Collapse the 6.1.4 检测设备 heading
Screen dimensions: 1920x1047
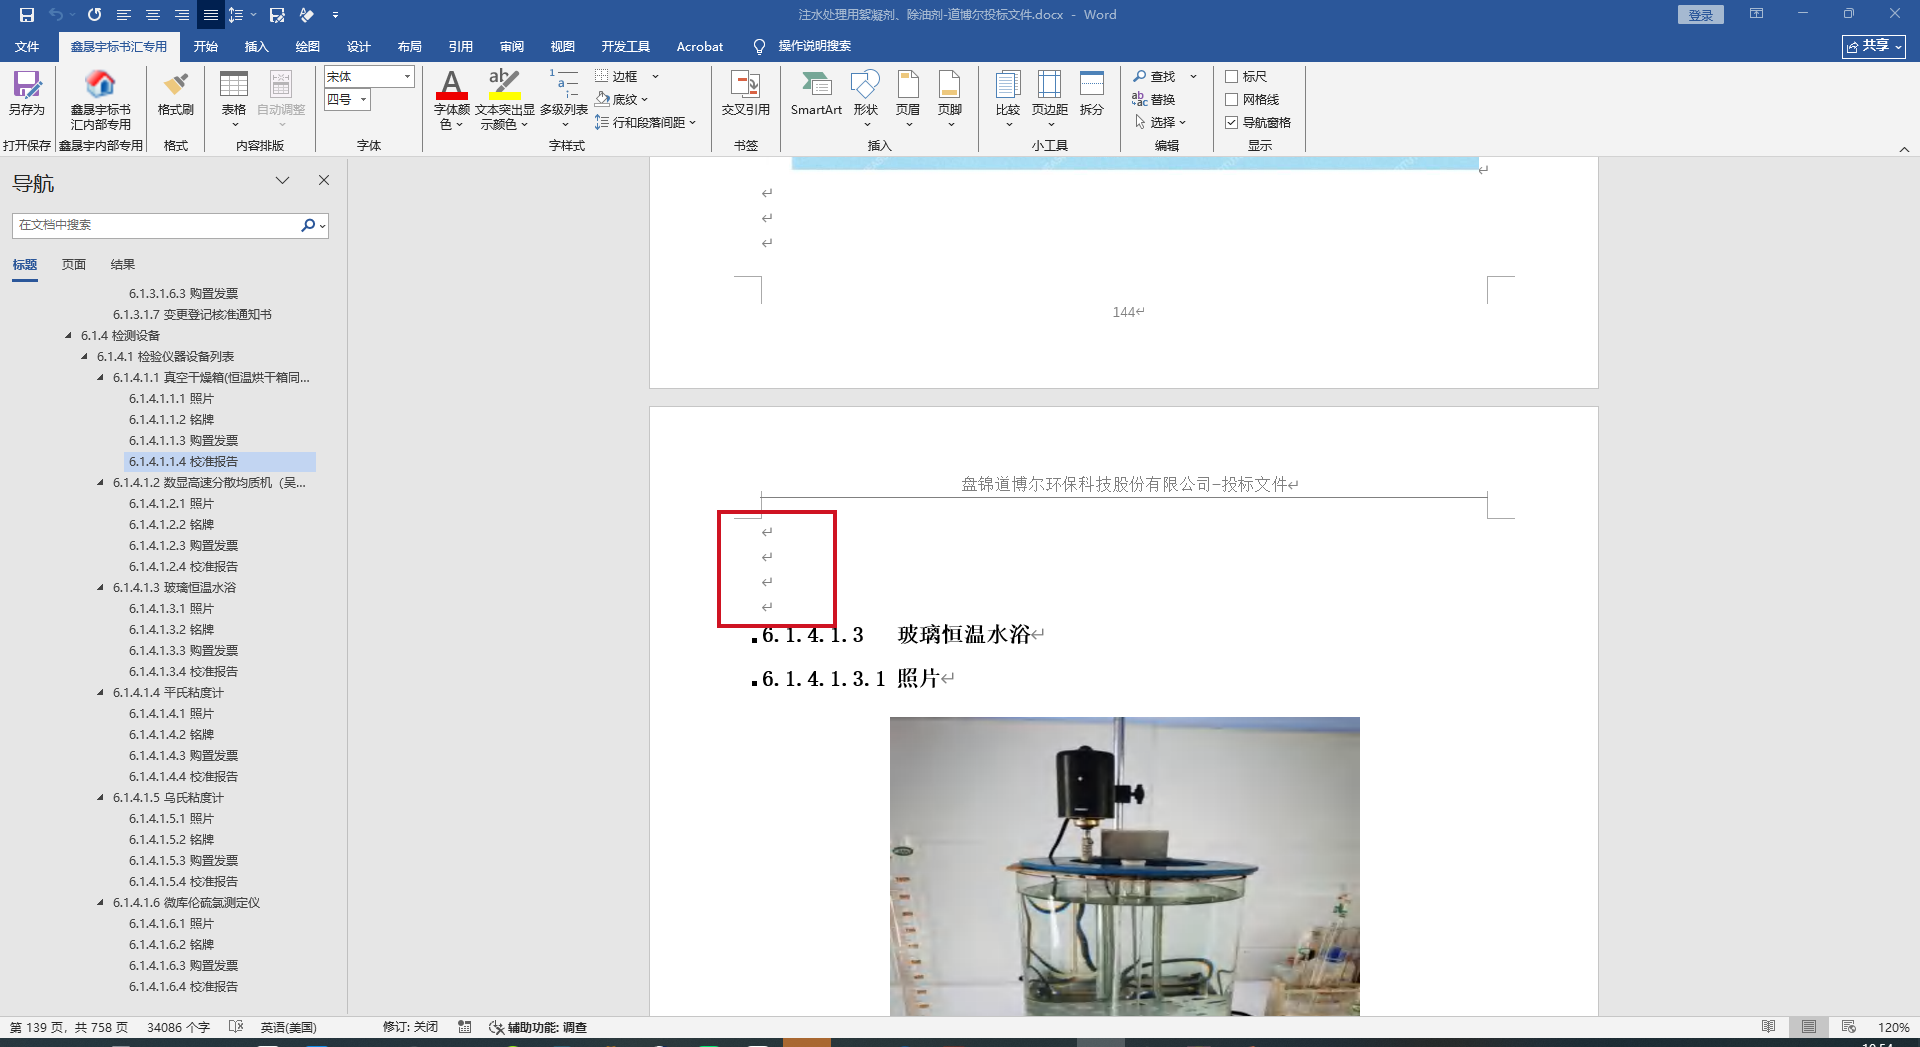click(68, 336)
